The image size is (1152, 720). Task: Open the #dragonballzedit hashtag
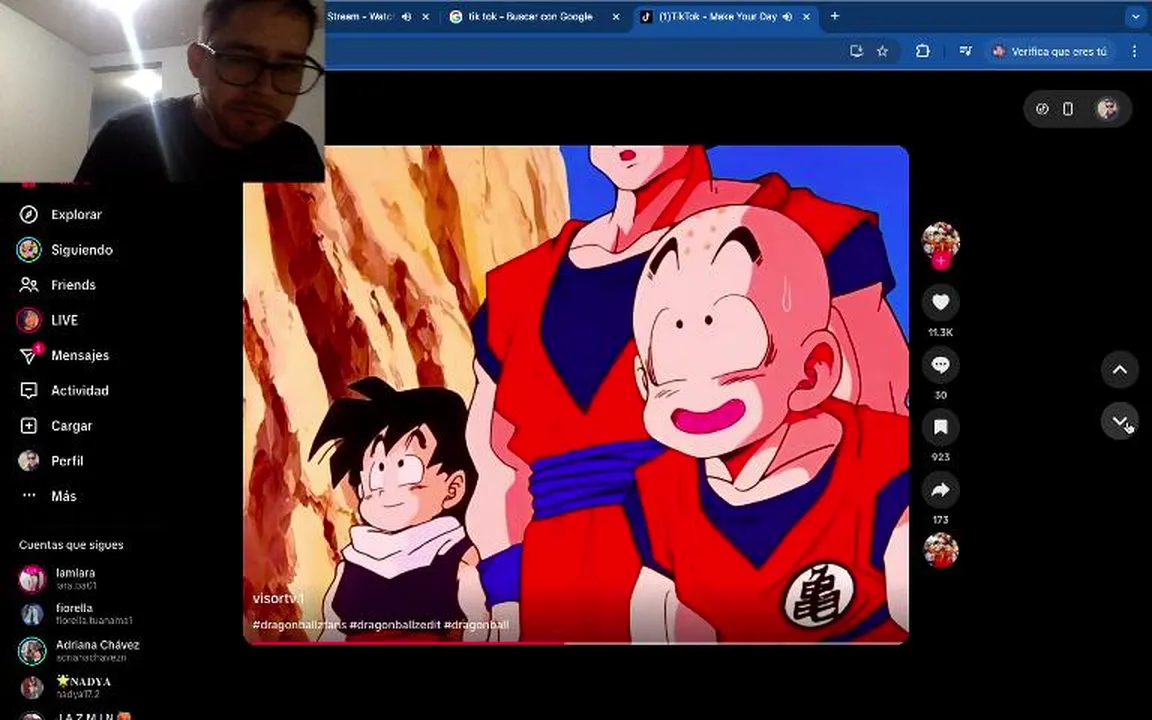click(x=395, y=624)
